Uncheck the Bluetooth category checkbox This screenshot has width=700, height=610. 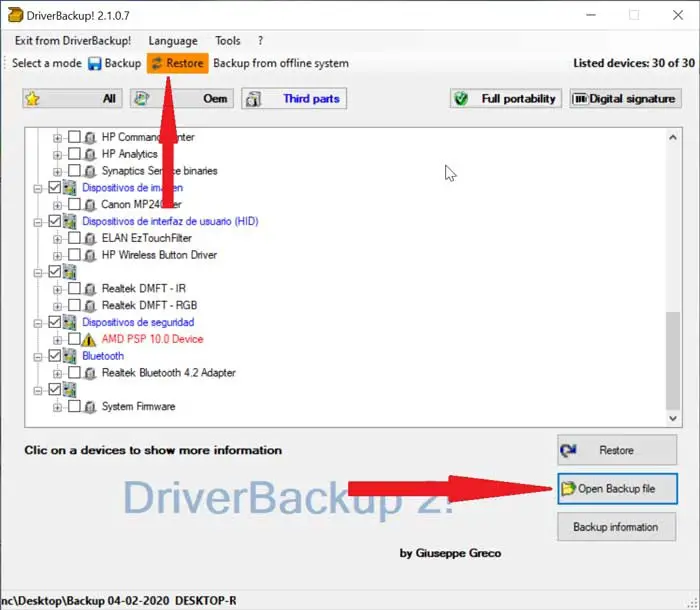(x=54, y=355)
